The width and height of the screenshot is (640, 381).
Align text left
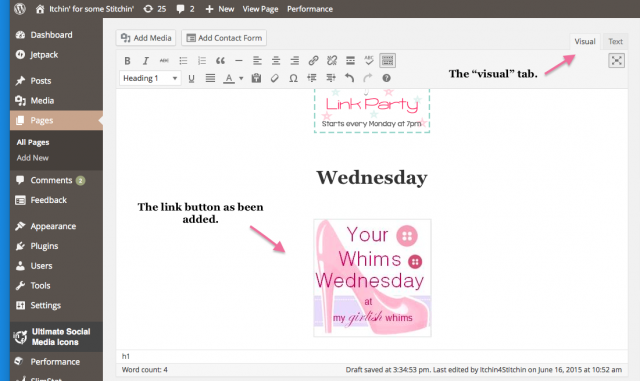click(257, 61)
